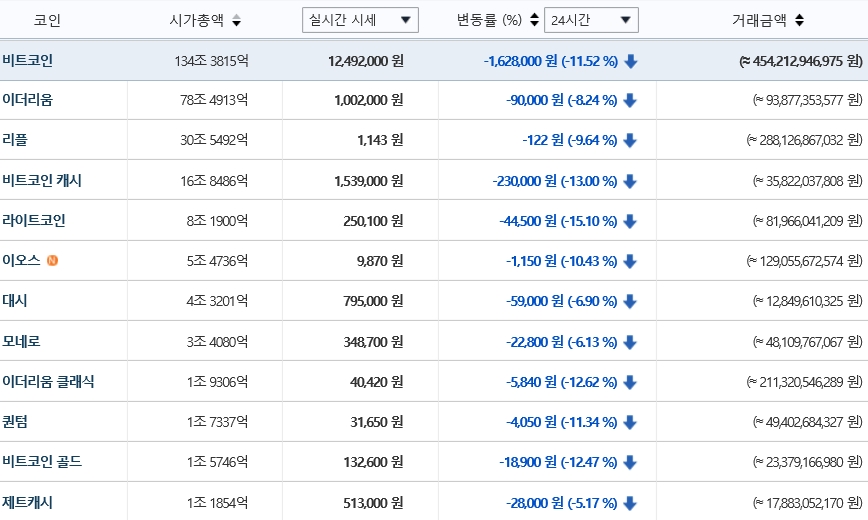This screenshot has height=520, width=868.
Task: Click the -28,000 원 (-5.17 %) change value
Action: click(x=562, y=503)
